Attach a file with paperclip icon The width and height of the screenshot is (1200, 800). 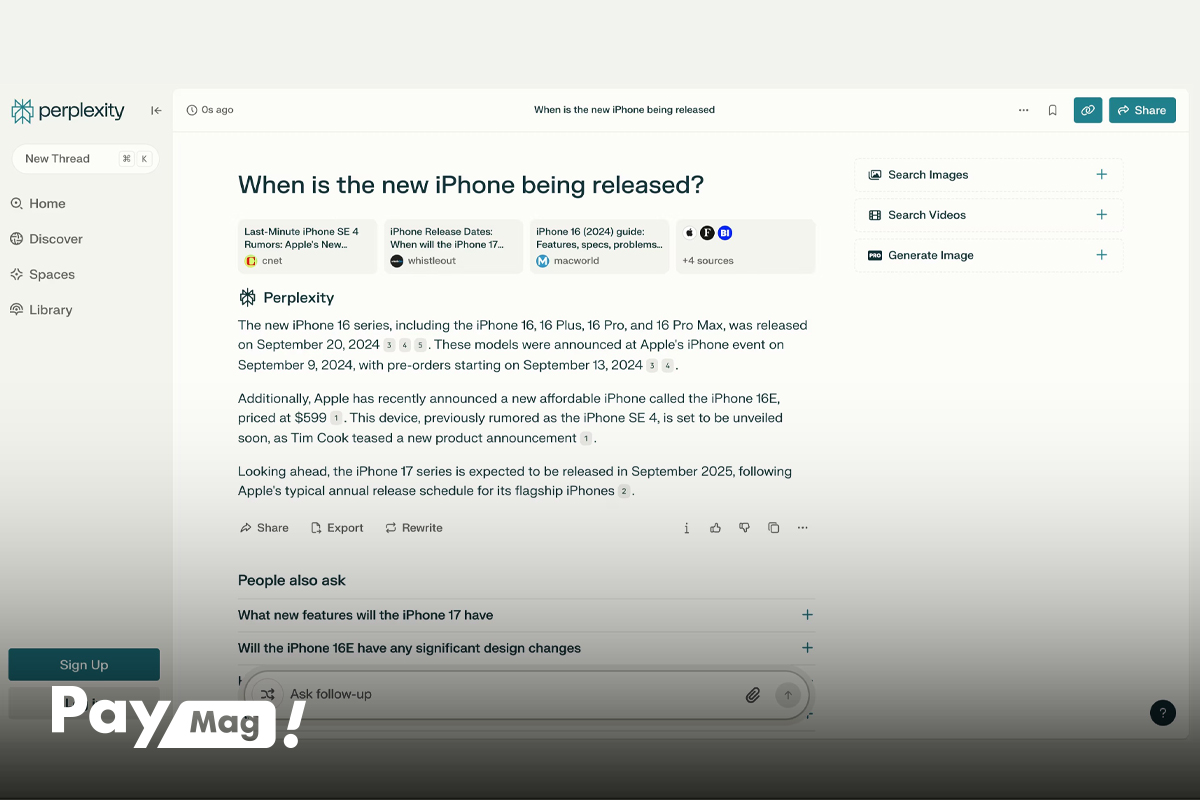pyautogui.click(x=753, y=695)
